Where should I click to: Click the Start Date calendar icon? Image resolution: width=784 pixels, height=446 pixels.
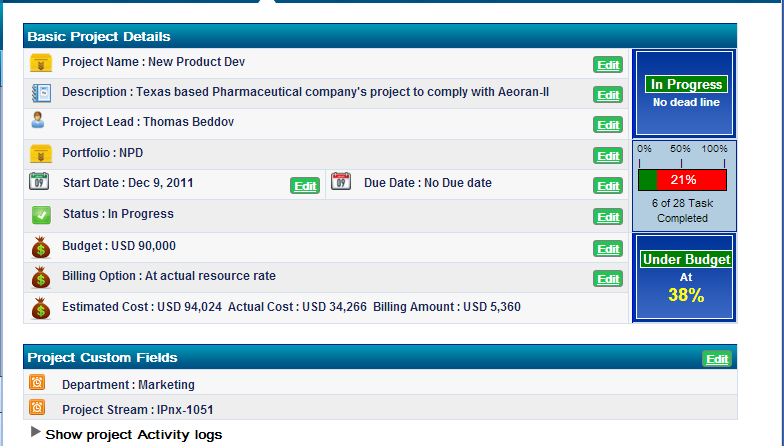coord(39,182)
